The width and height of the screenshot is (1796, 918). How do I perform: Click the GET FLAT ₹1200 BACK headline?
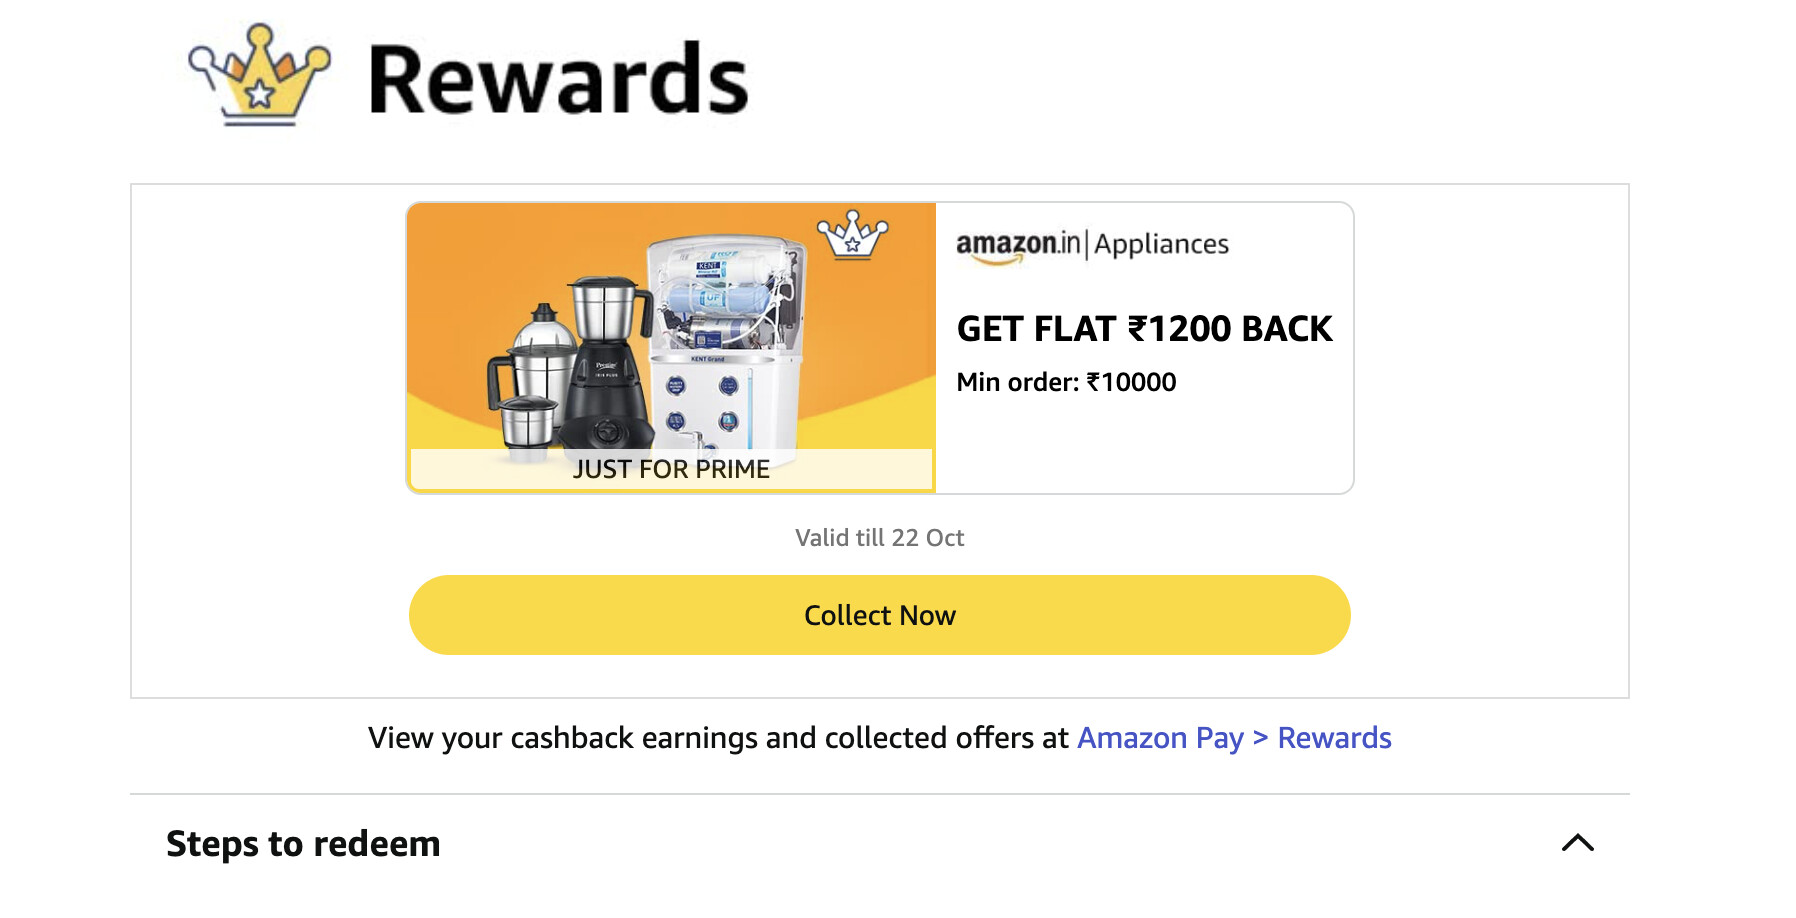1144,329
